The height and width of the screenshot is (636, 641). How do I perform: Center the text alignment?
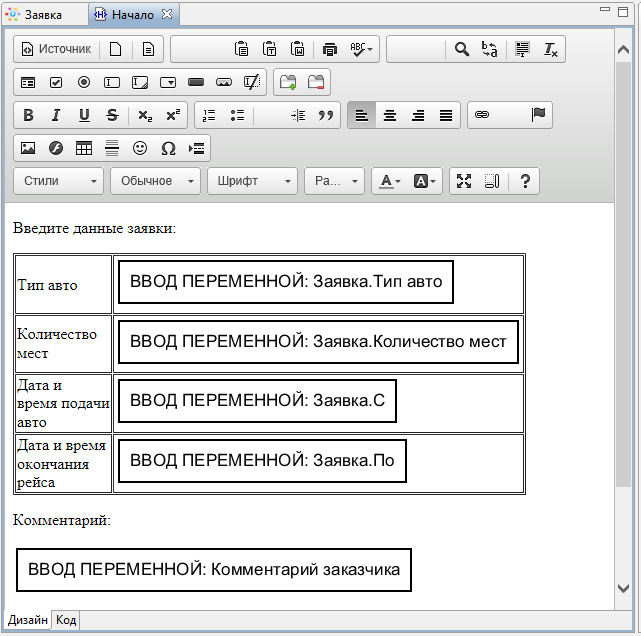(x=390, y=115)
